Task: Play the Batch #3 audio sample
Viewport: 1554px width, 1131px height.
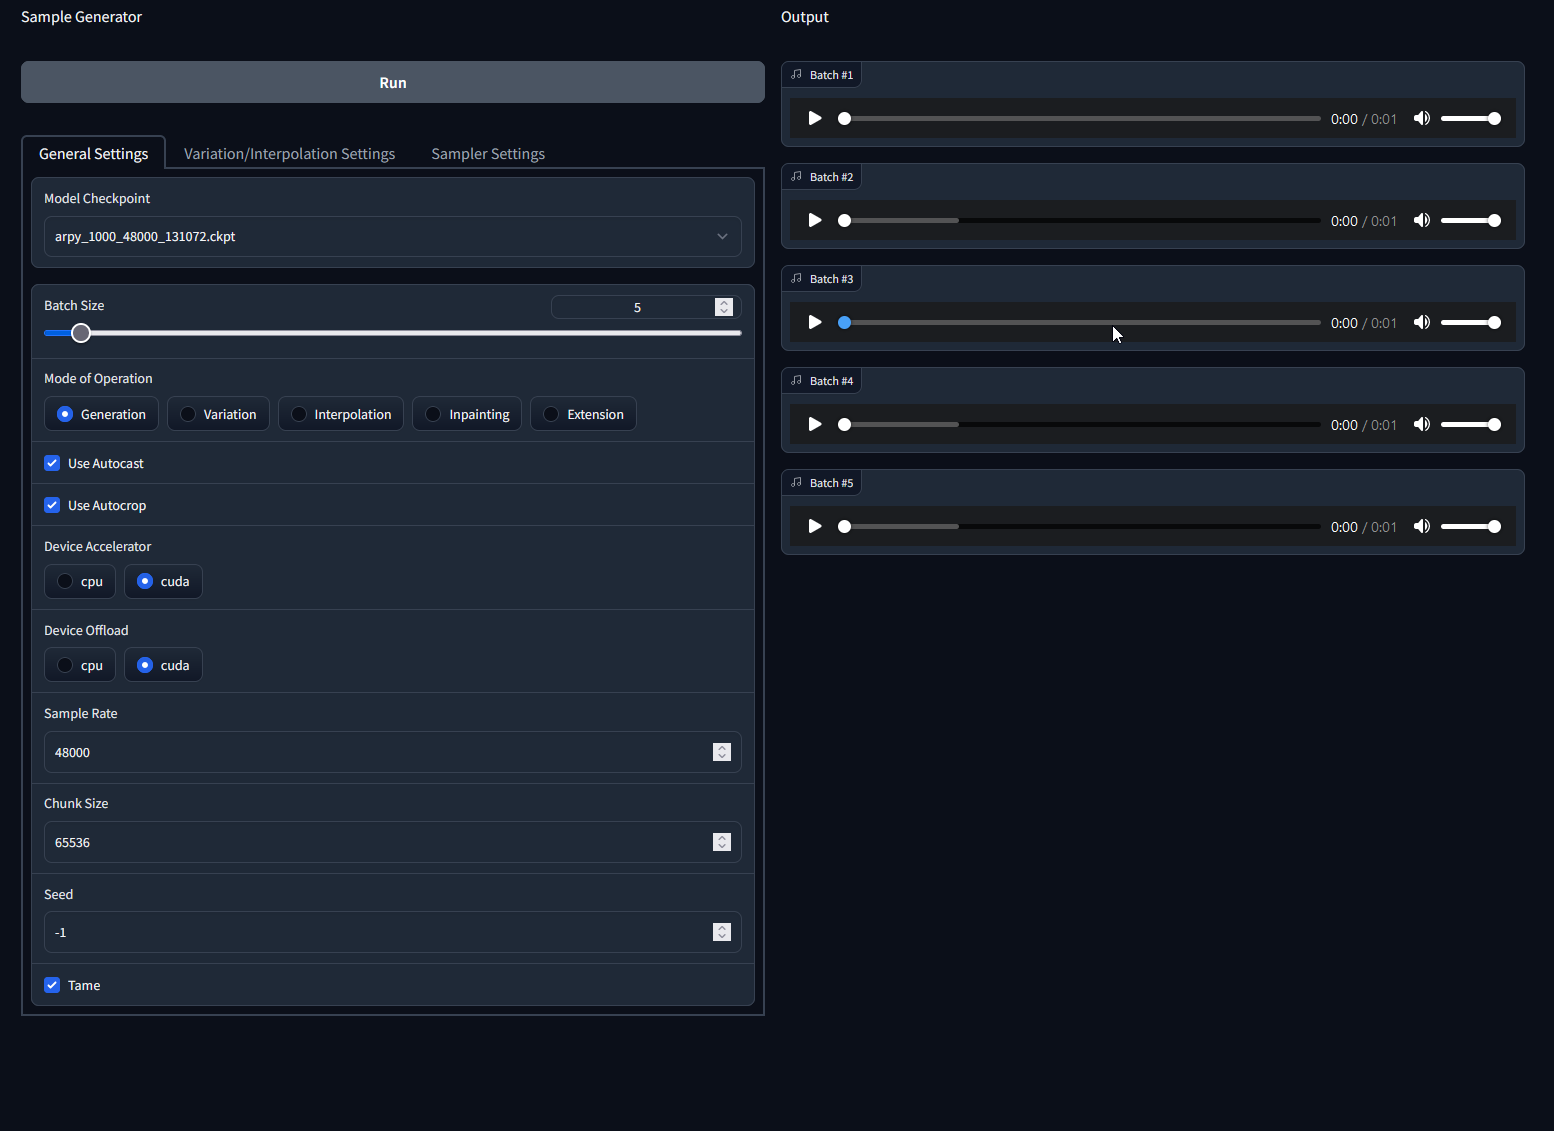Action: tap(814, 322)
